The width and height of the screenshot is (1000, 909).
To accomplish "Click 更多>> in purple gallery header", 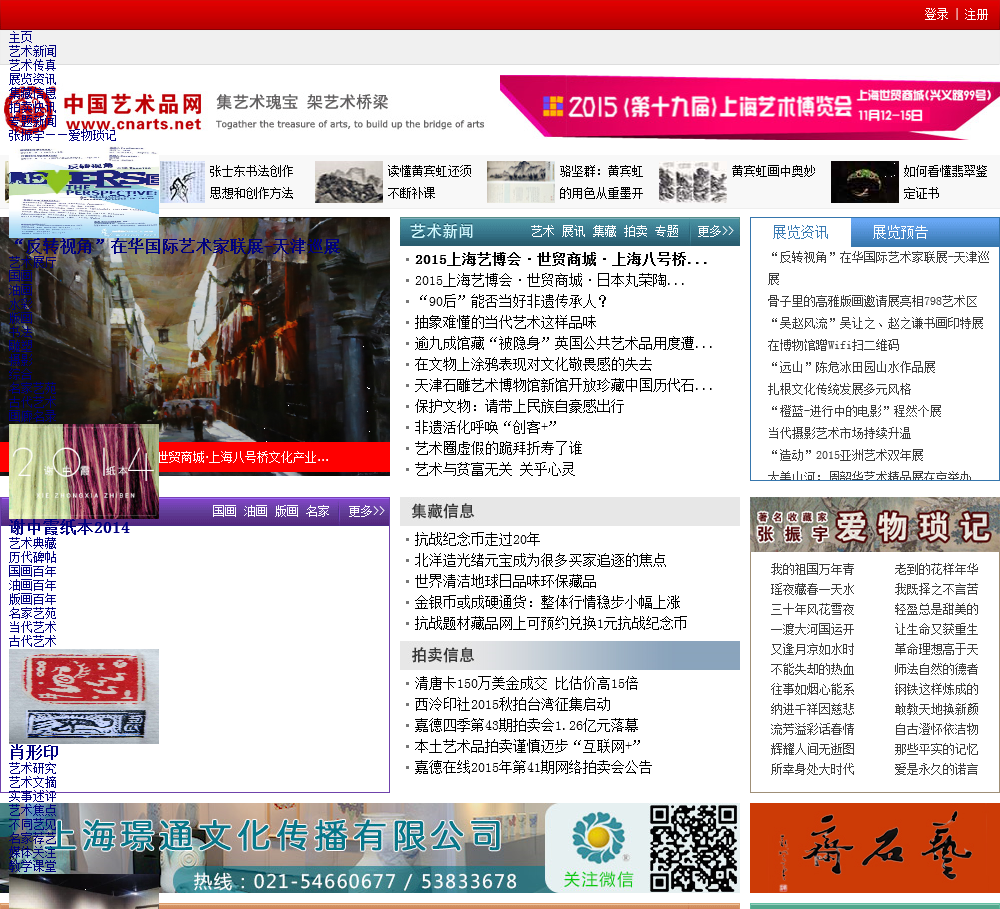I will tap(366, 511).
